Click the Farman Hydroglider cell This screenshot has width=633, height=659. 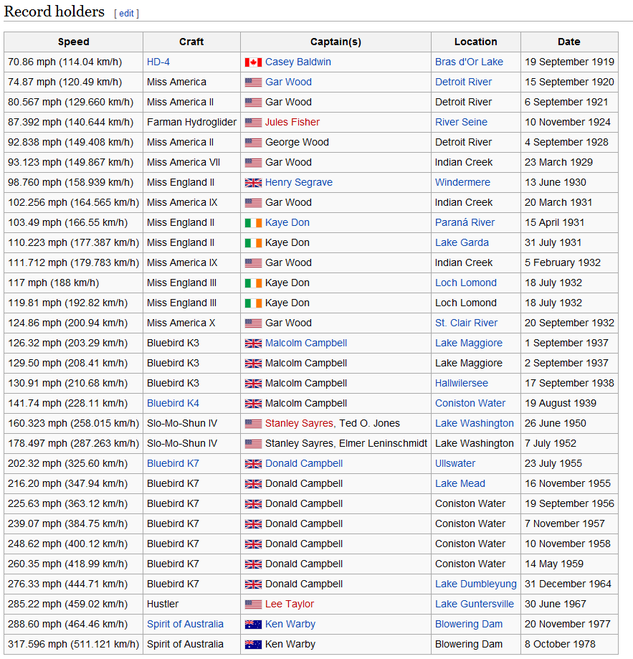click(192, 122)
